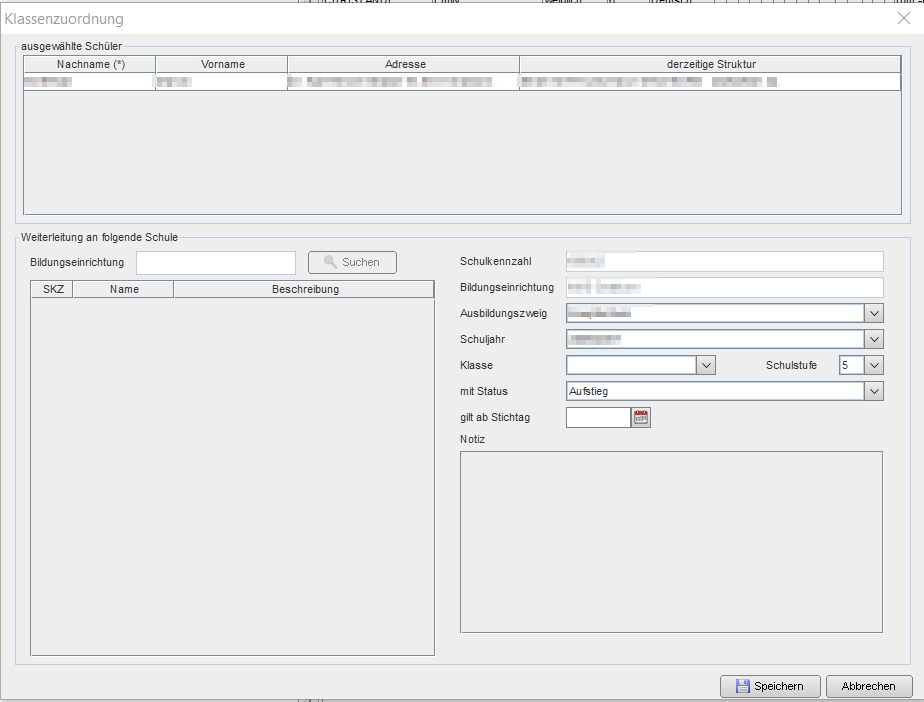The image size is (924, 702).
Task: Expand the Ausbildungszweig dropdown
Action: coord(874,313)
